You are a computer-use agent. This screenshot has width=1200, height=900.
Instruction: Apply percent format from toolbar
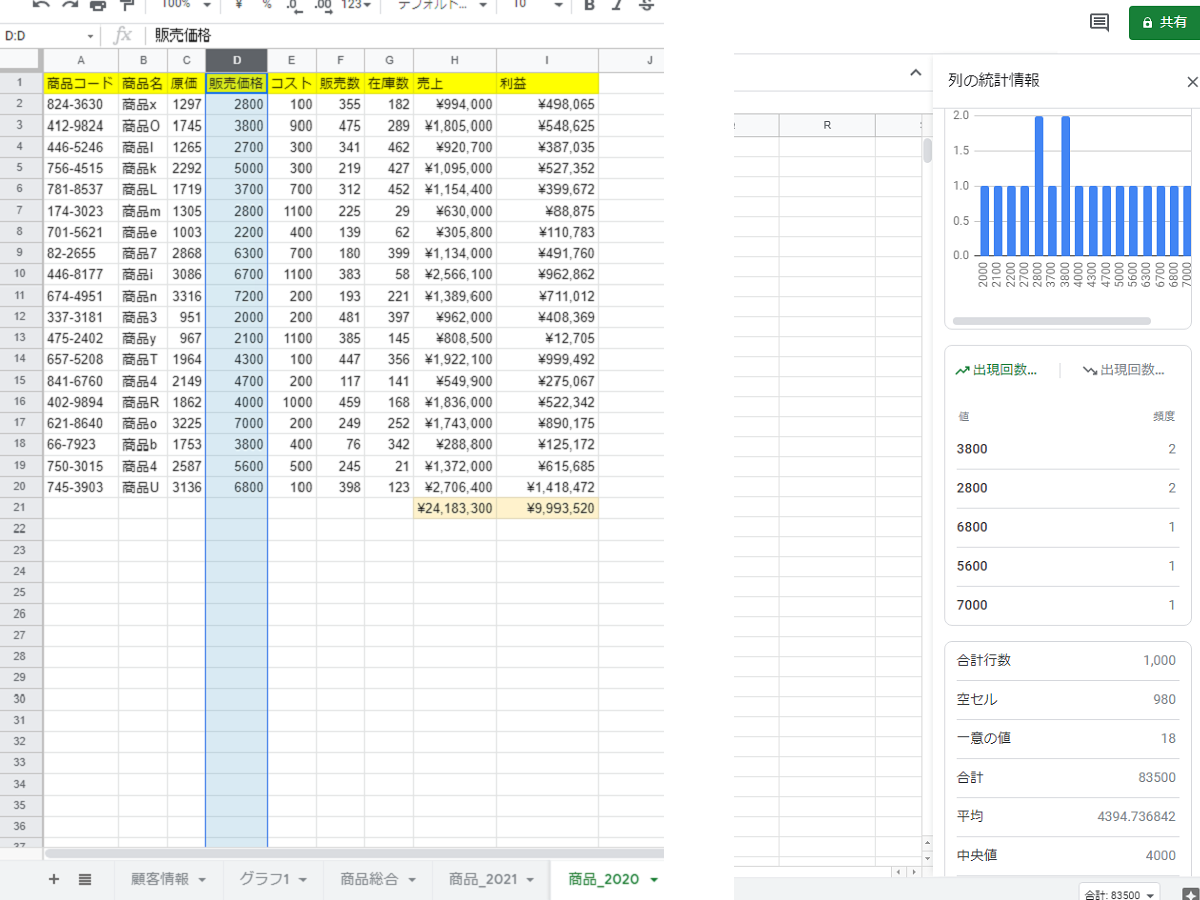[x=266, y=5]
